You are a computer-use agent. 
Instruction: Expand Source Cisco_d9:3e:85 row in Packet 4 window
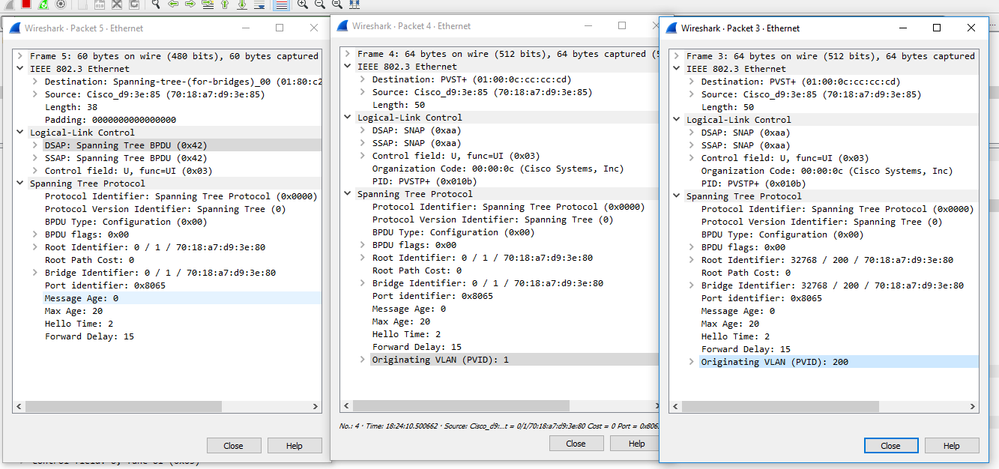363,92
